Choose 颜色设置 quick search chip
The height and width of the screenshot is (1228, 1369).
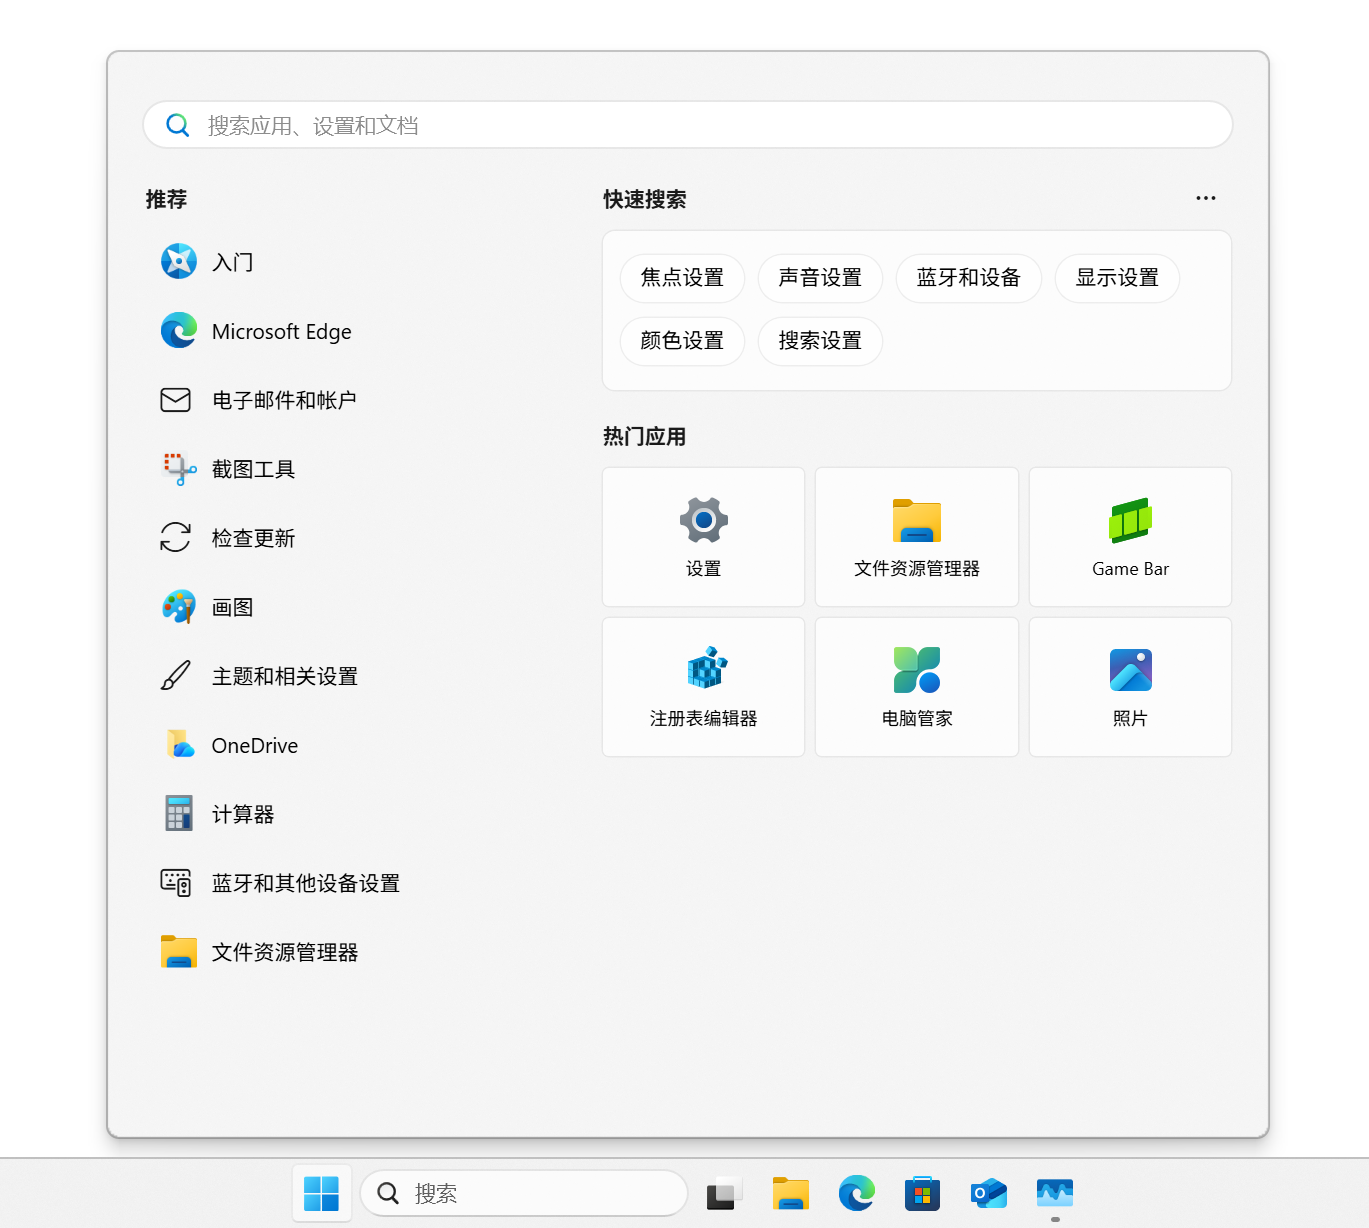(682, 341)
